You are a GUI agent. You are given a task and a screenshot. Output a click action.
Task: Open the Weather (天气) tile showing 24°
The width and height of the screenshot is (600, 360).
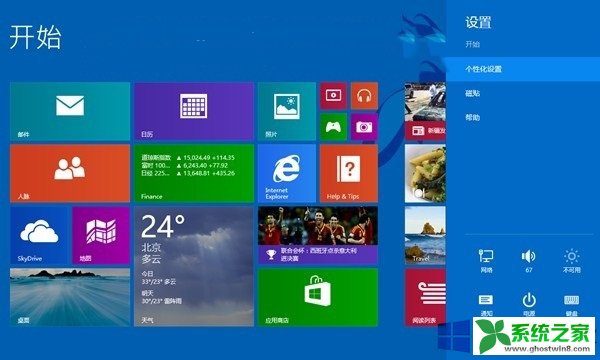[x=194, y=266]
